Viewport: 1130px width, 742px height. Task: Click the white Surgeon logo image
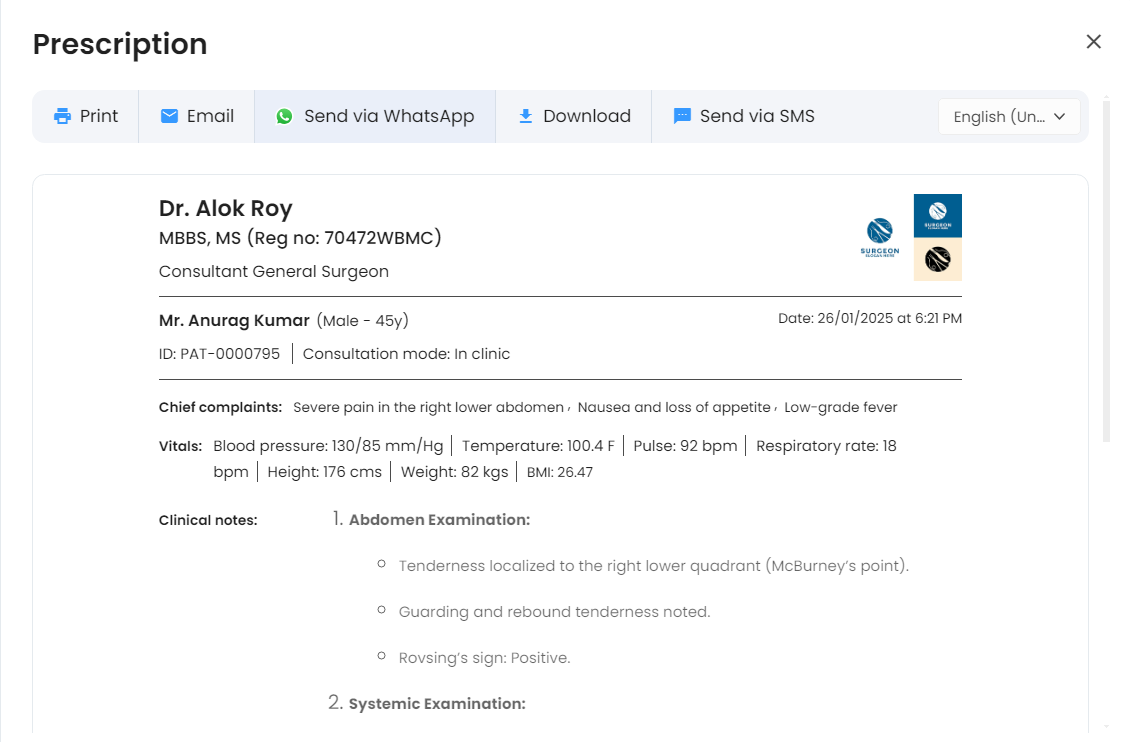pos(880,238)
